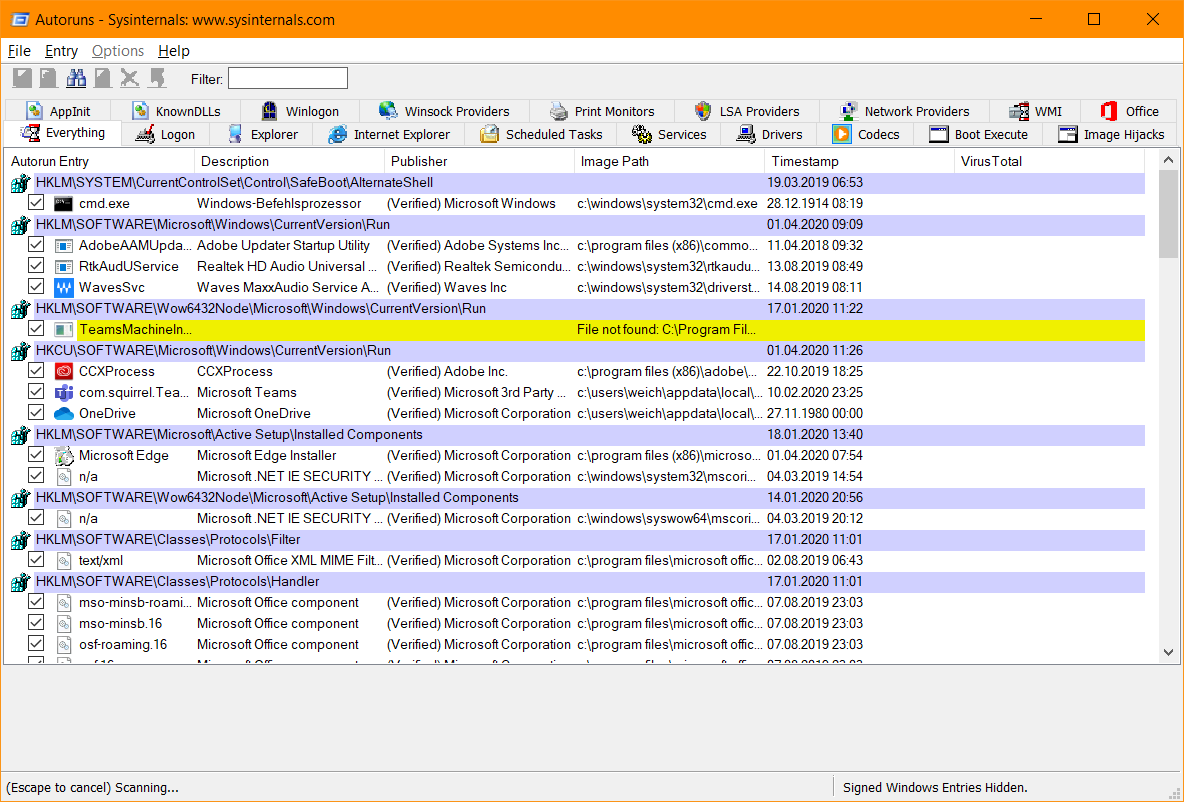The width and height of the screenshot is (1184, 802).
Task: Click the scrollbar down arrow
Action: (x=1168, y=652)
